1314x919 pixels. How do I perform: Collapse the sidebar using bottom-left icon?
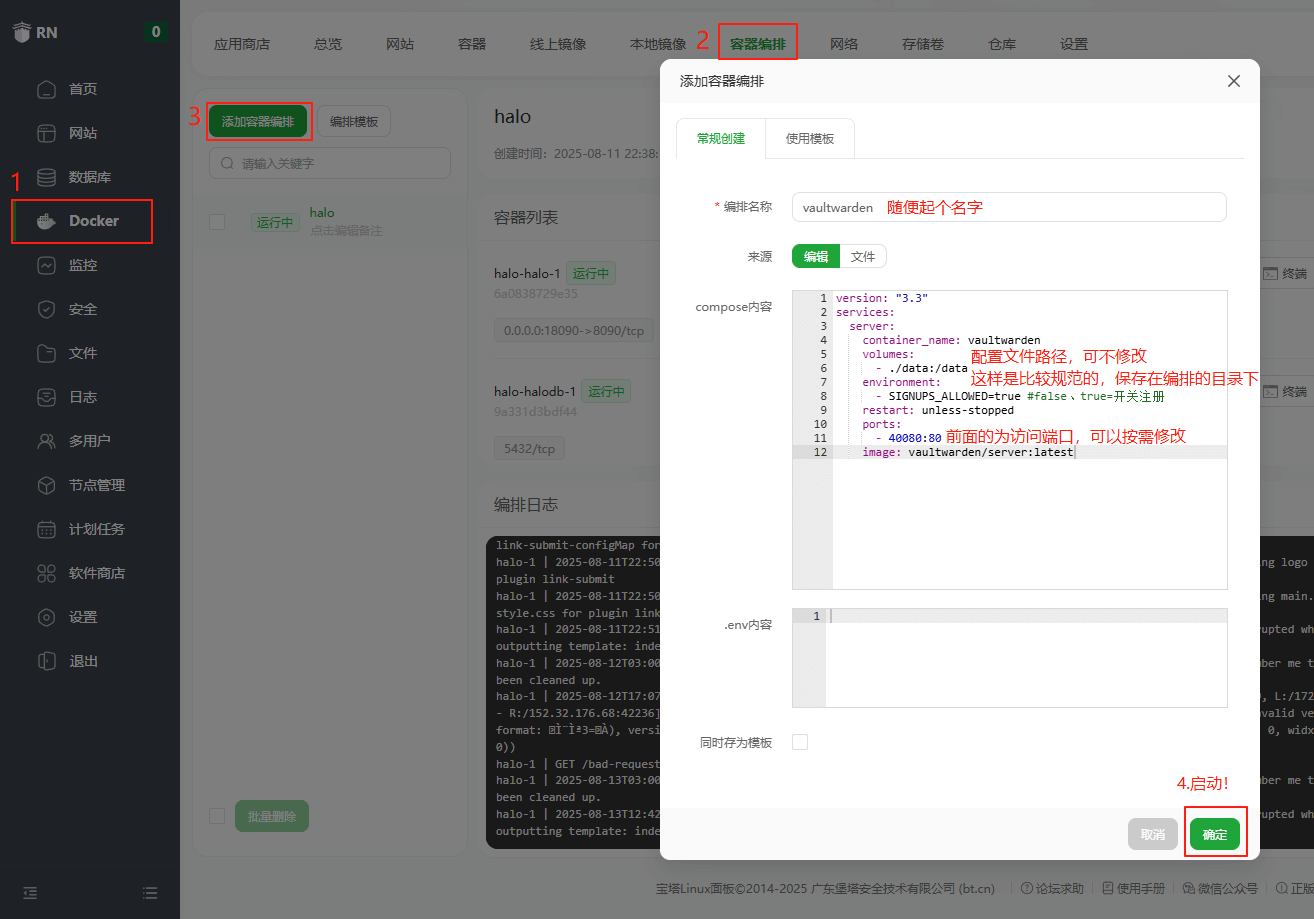tap(30, 892)
